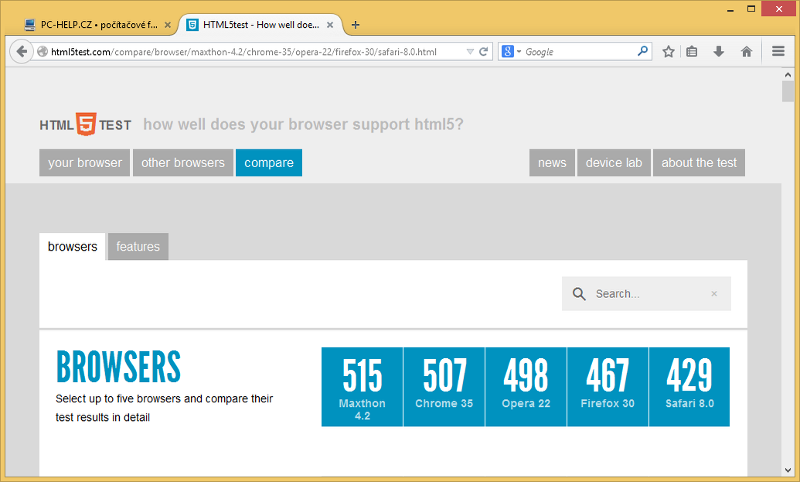The width and height of the screenshot is (800, 482).
Task: Click the address bar URL
Action: (244, 52)
